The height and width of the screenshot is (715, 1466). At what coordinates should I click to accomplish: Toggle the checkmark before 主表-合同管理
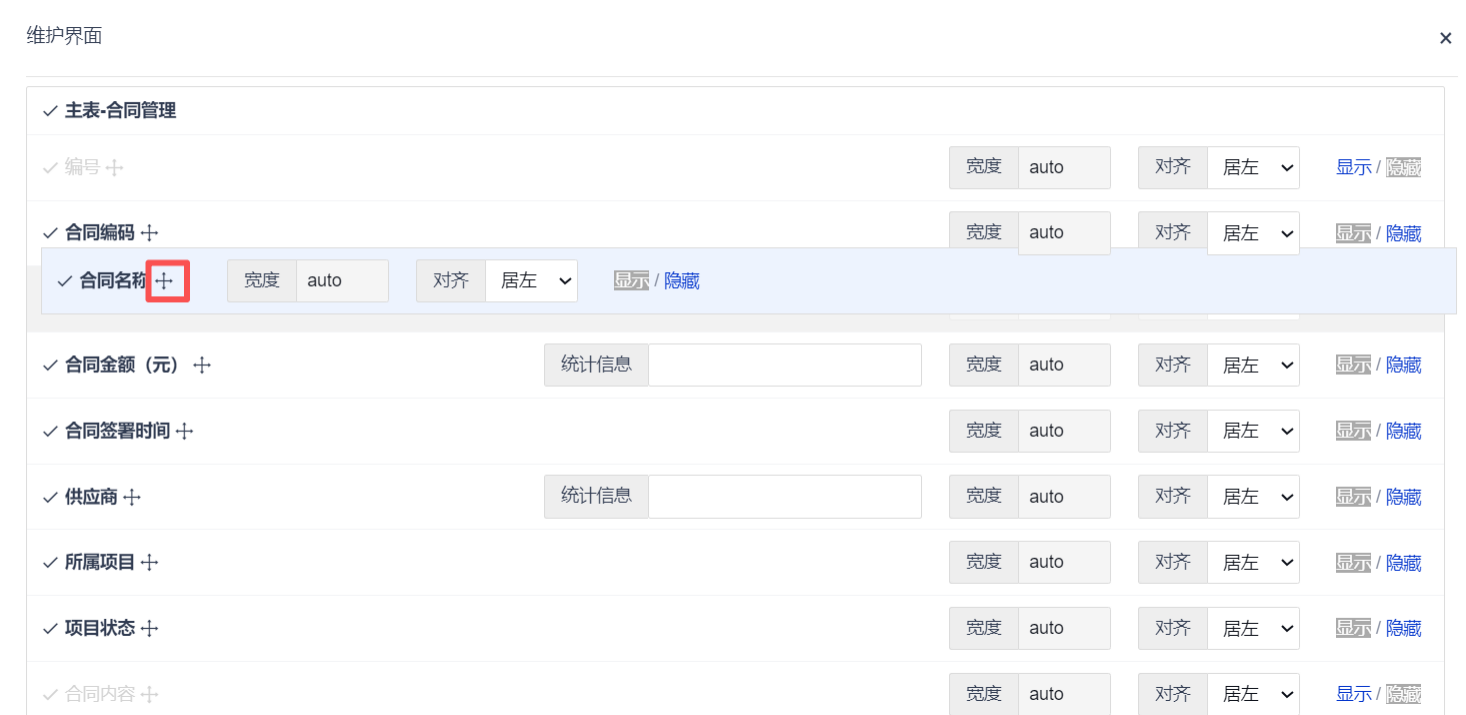(x=48, y=111)
